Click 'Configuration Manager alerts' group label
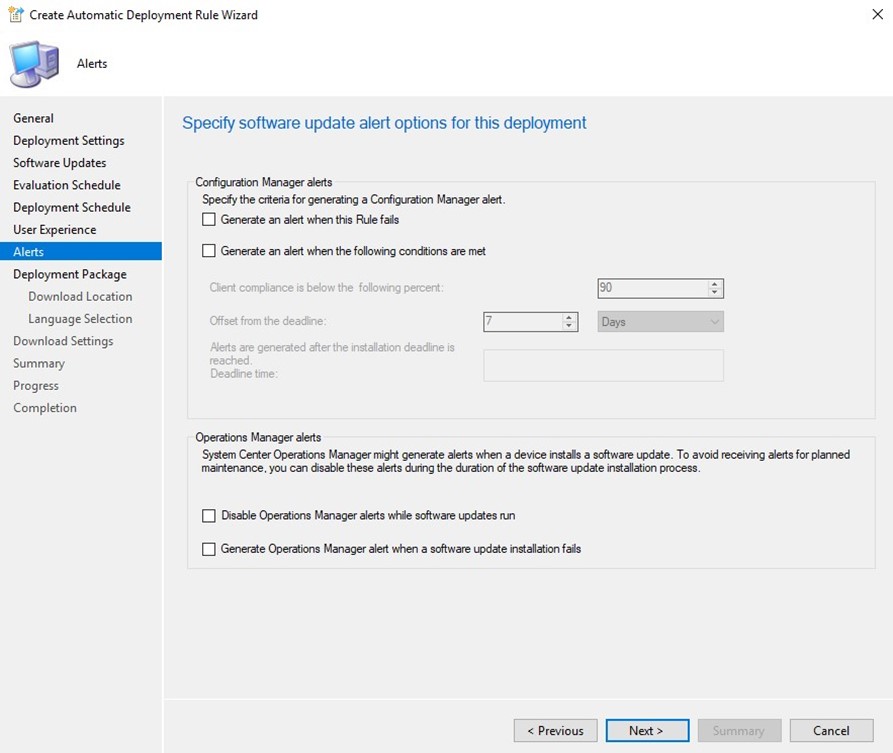Screen dimensions: 893x753 point(264,182)
